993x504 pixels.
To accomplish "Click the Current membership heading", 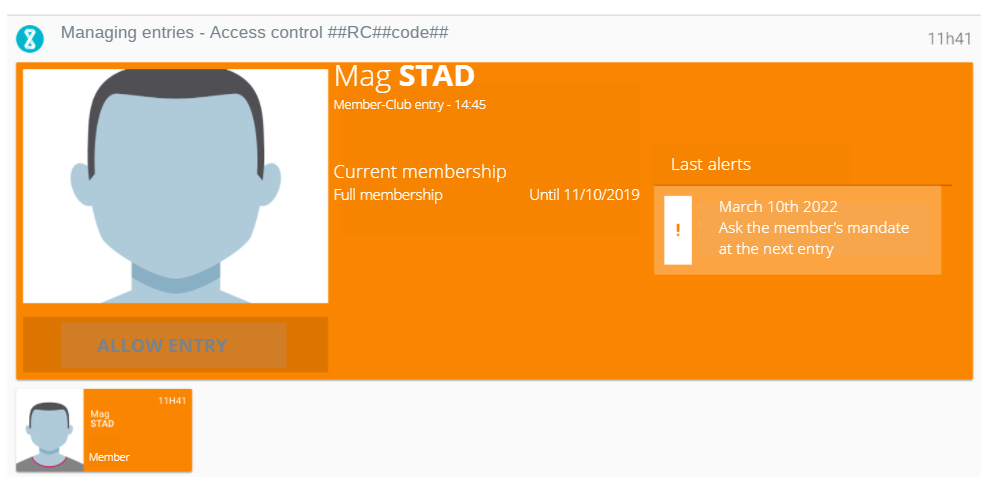I will click(x=420, y=172).
